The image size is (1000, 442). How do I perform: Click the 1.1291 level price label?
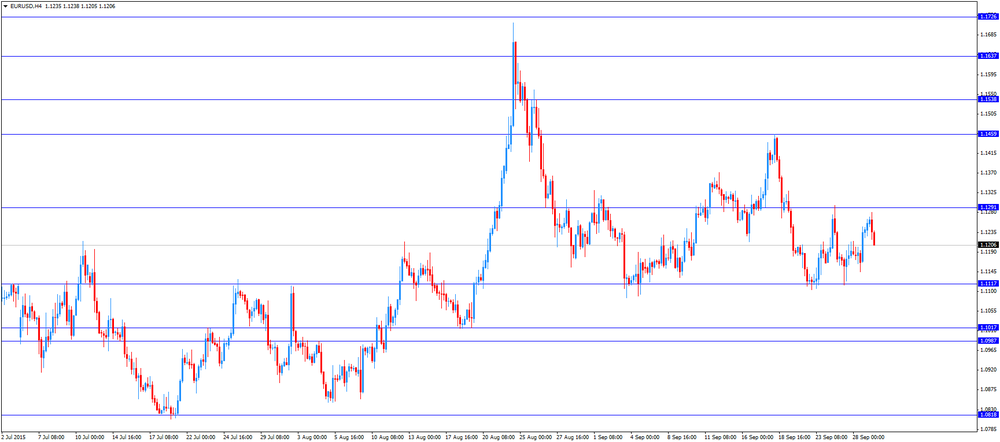(987, 207)
